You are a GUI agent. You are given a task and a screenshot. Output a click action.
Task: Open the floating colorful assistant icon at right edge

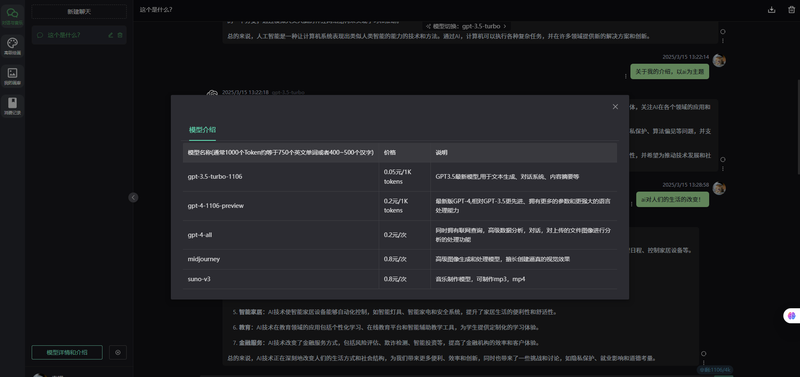pyautogui.click(x=791, y=316)
